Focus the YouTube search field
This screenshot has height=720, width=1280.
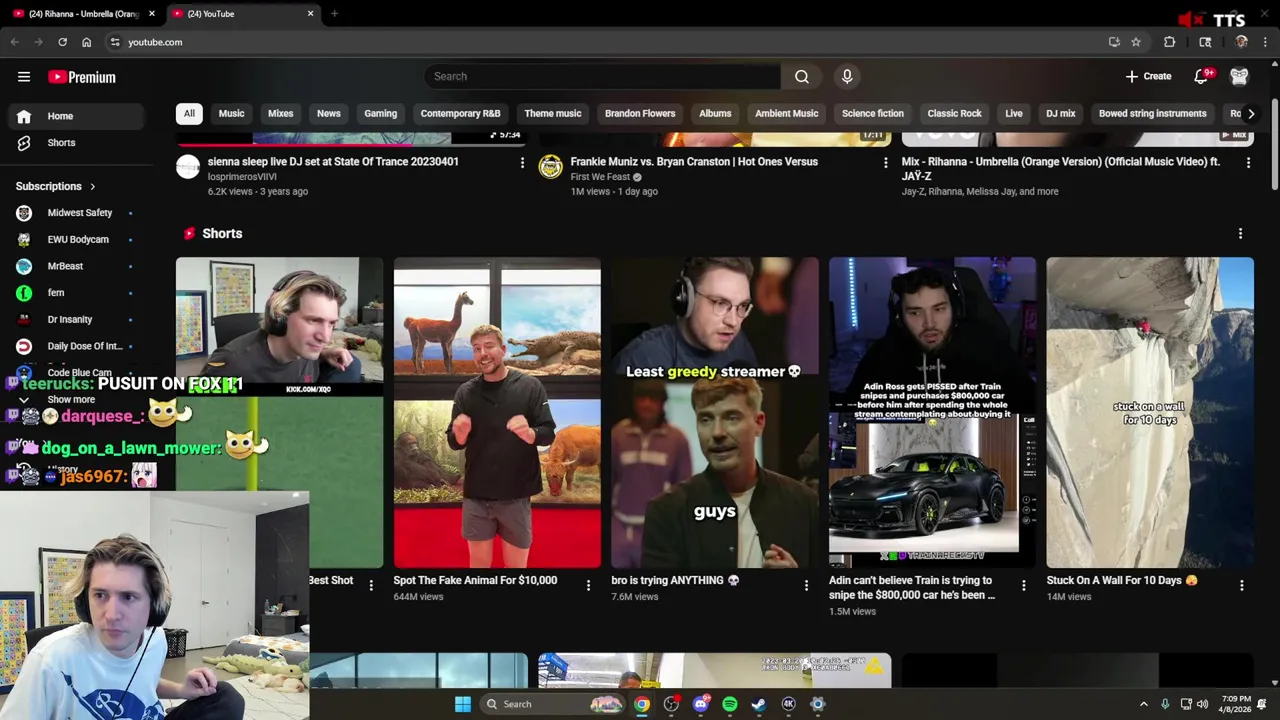pyautogui.click(x=602, y=77)
